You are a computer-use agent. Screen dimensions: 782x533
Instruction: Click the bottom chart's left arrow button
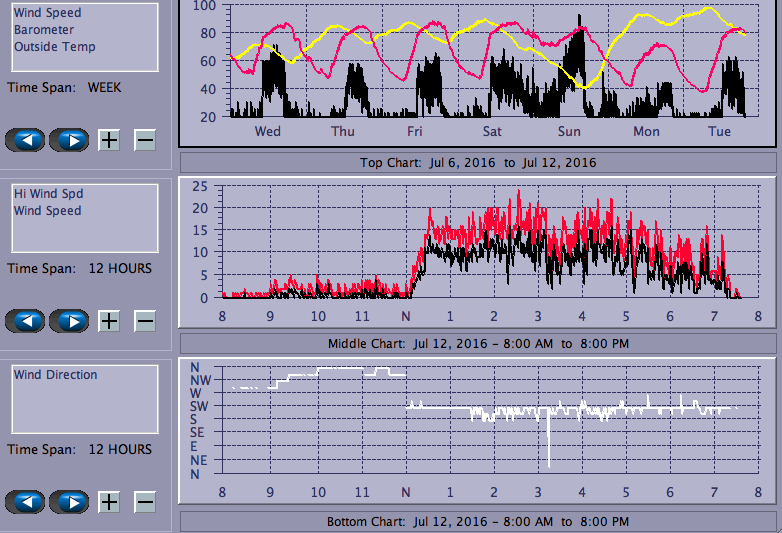(26, 502)
